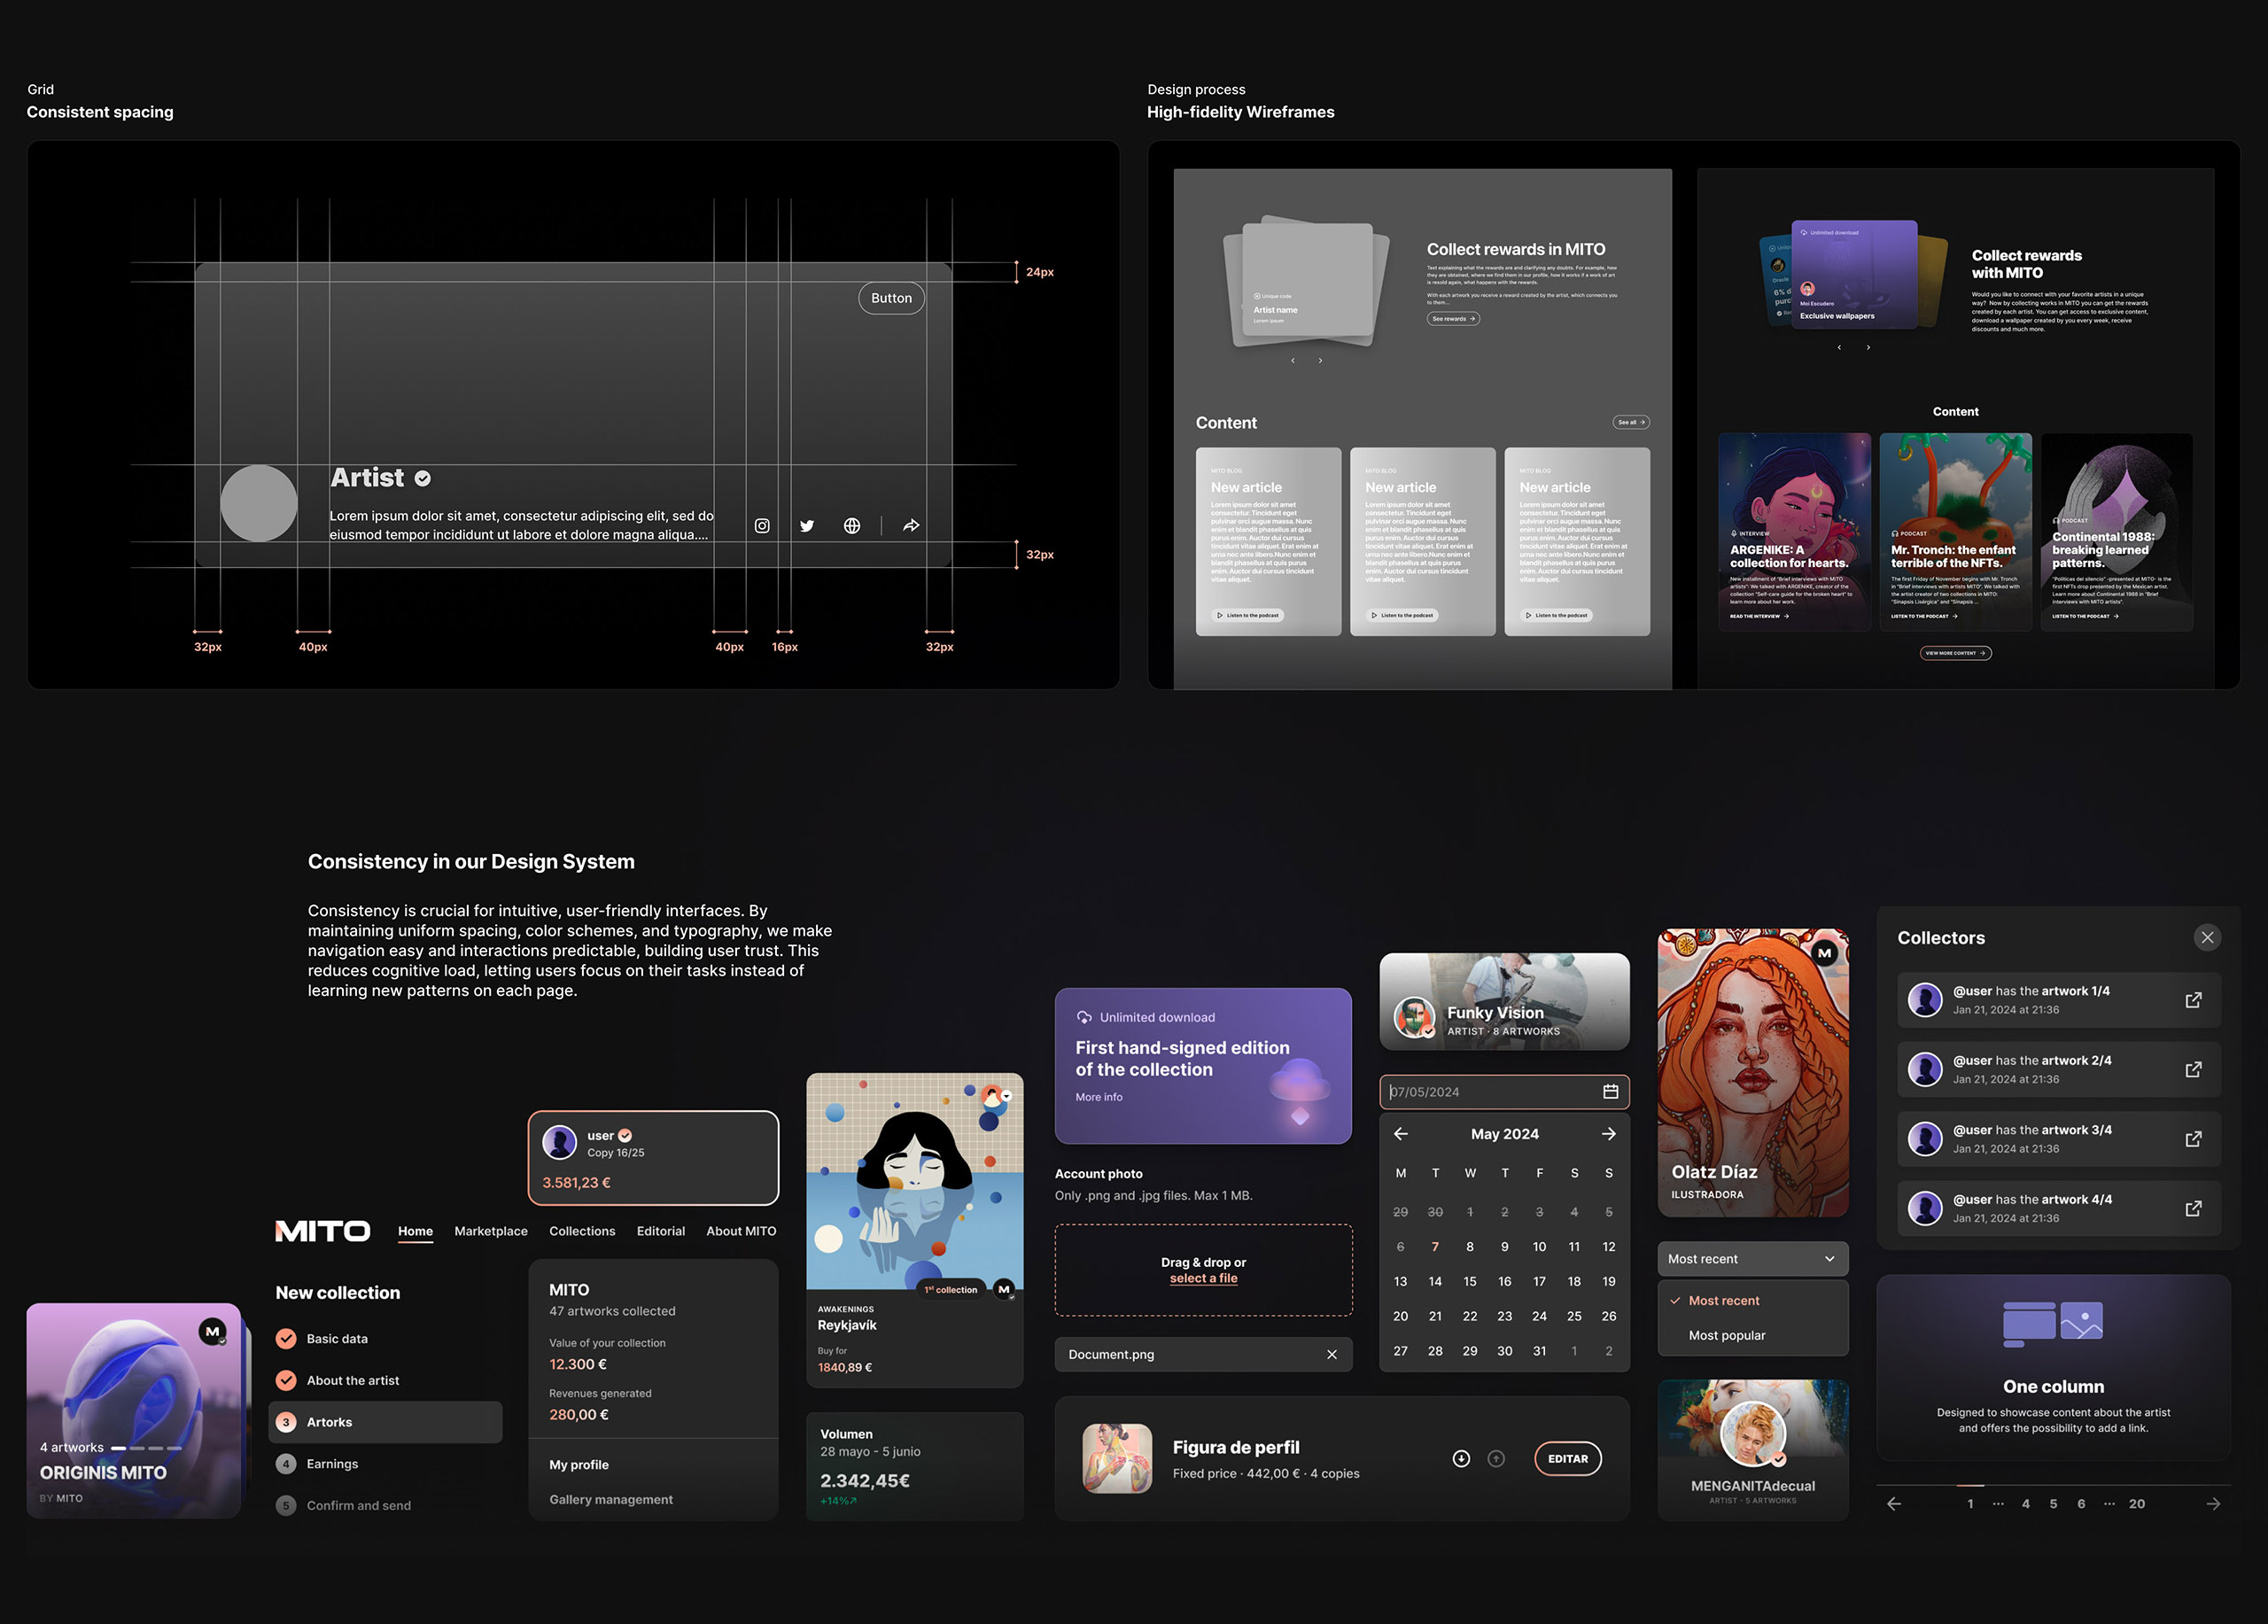Click download icon on Figura de perfil

tap(1461, 1459)
